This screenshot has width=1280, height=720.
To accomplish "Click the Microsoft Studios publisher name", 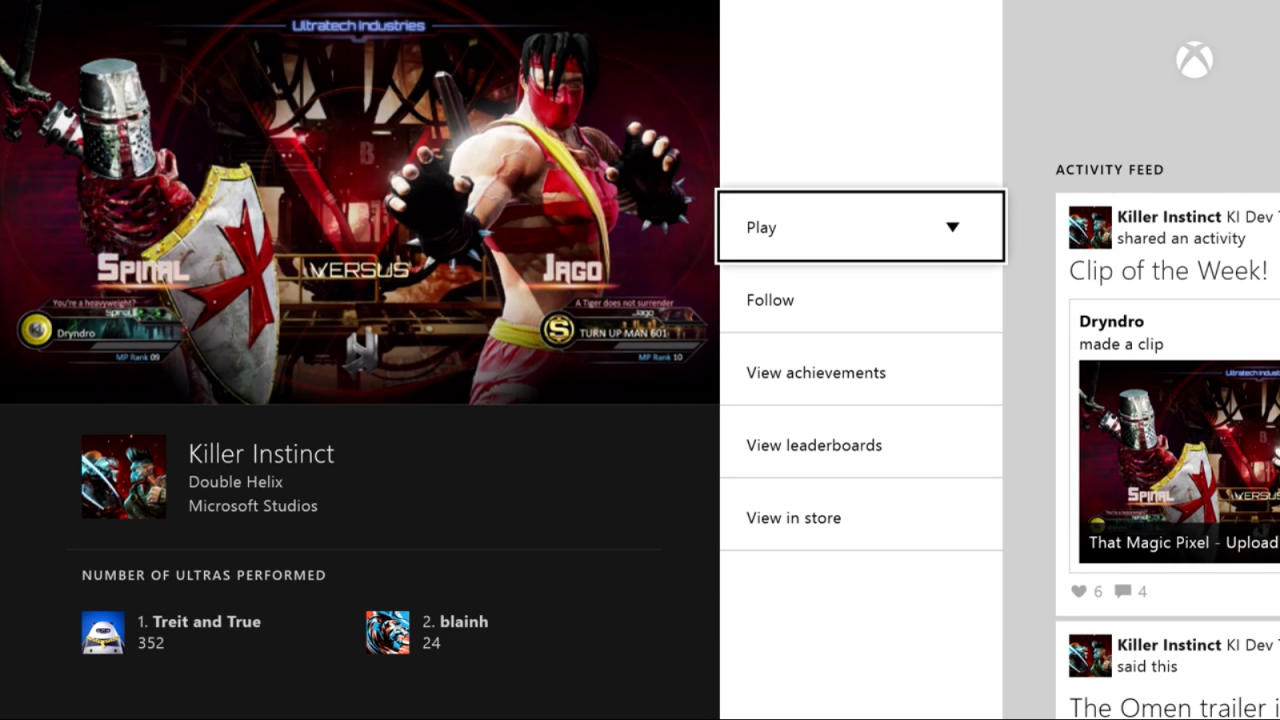I will point(253,505).
